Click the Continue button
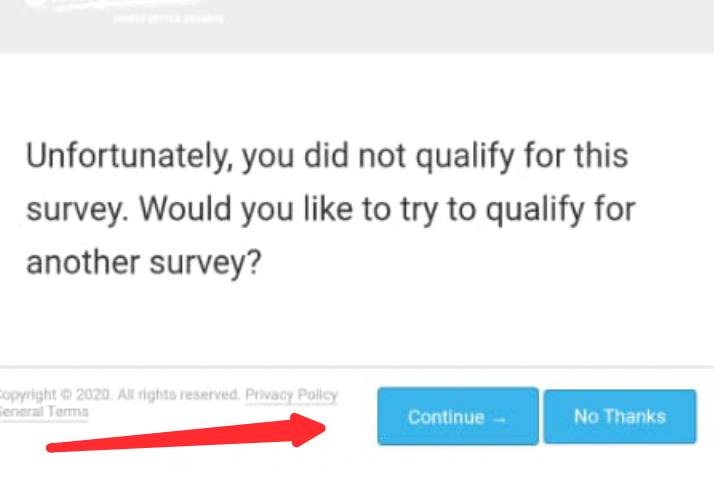Viewport: 714px width, 504px height. 458,416
